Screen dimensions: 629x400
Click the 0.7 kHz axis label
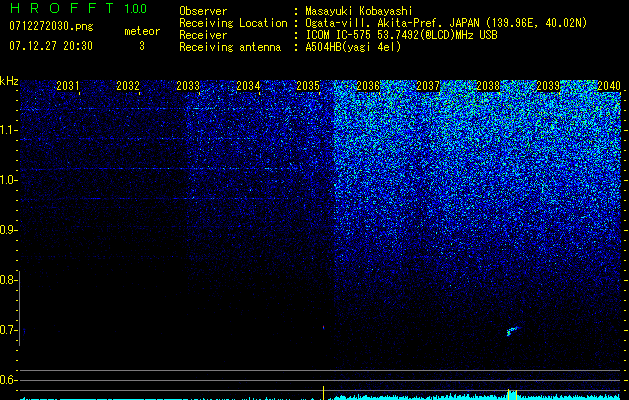tap(8, 330)
